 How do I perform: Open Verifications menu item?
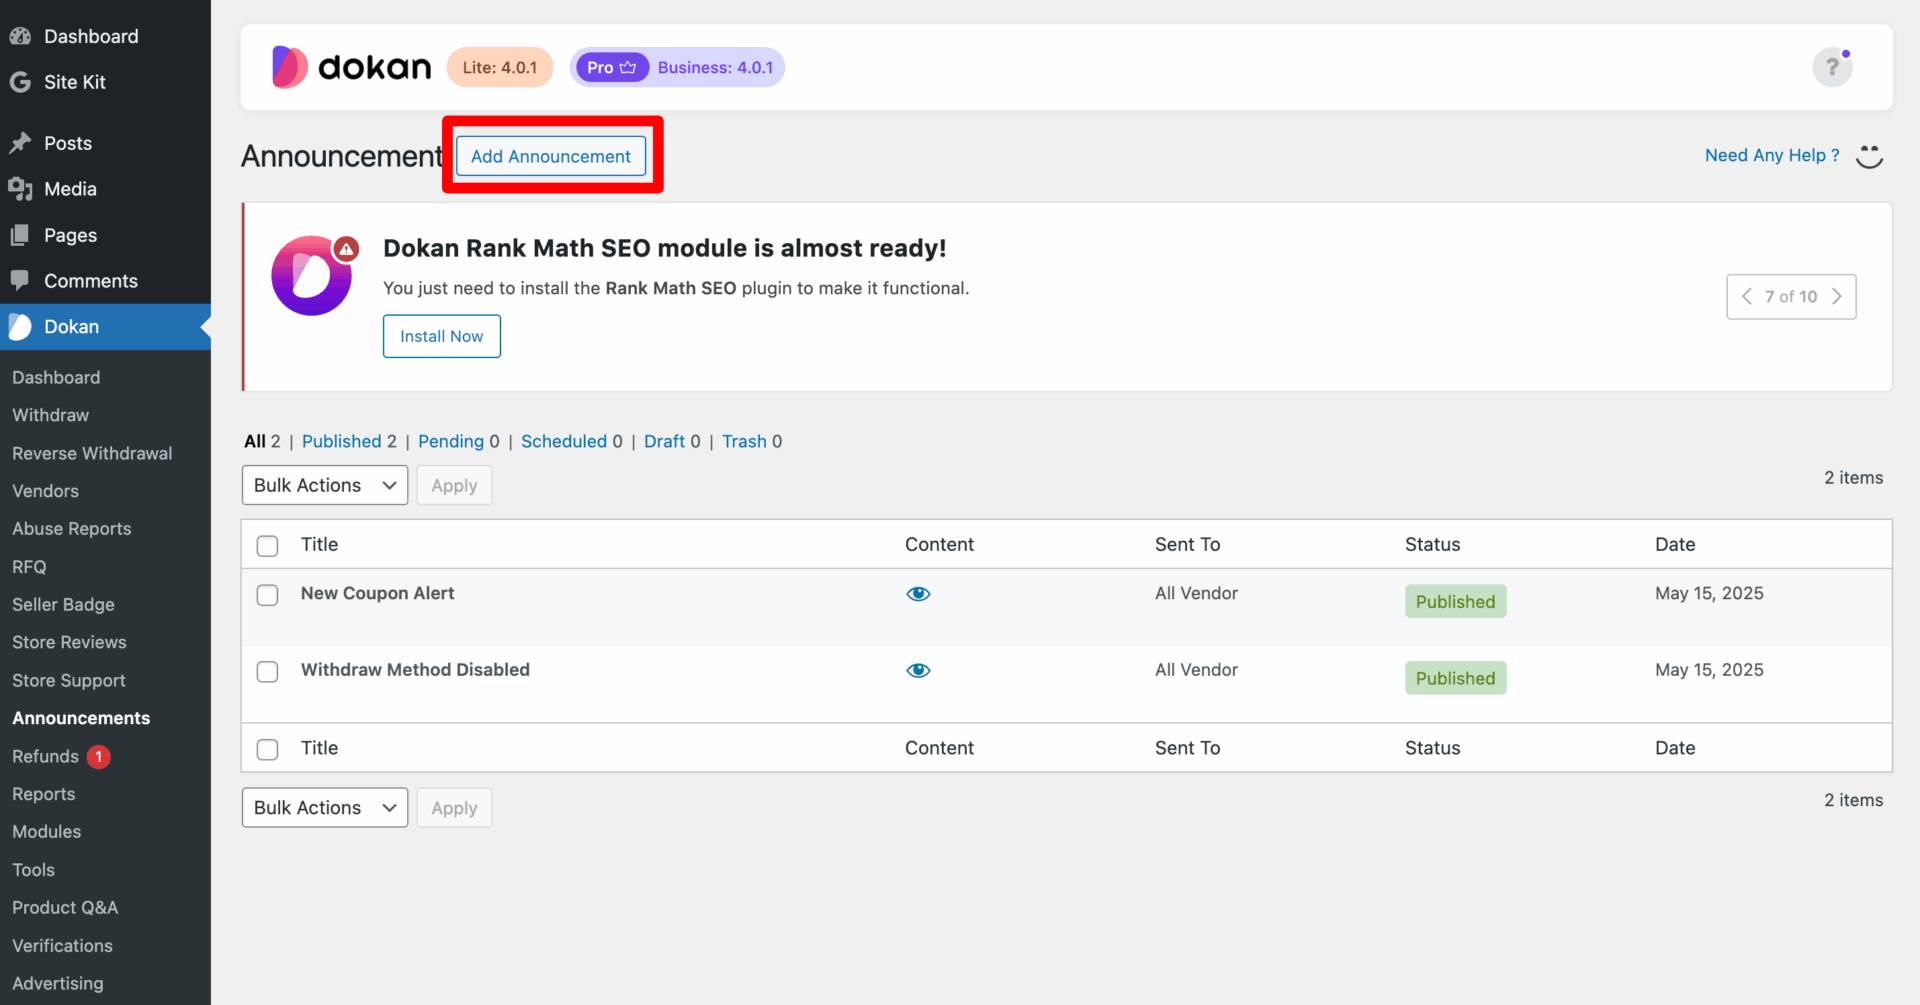click(x=62, y=946)
